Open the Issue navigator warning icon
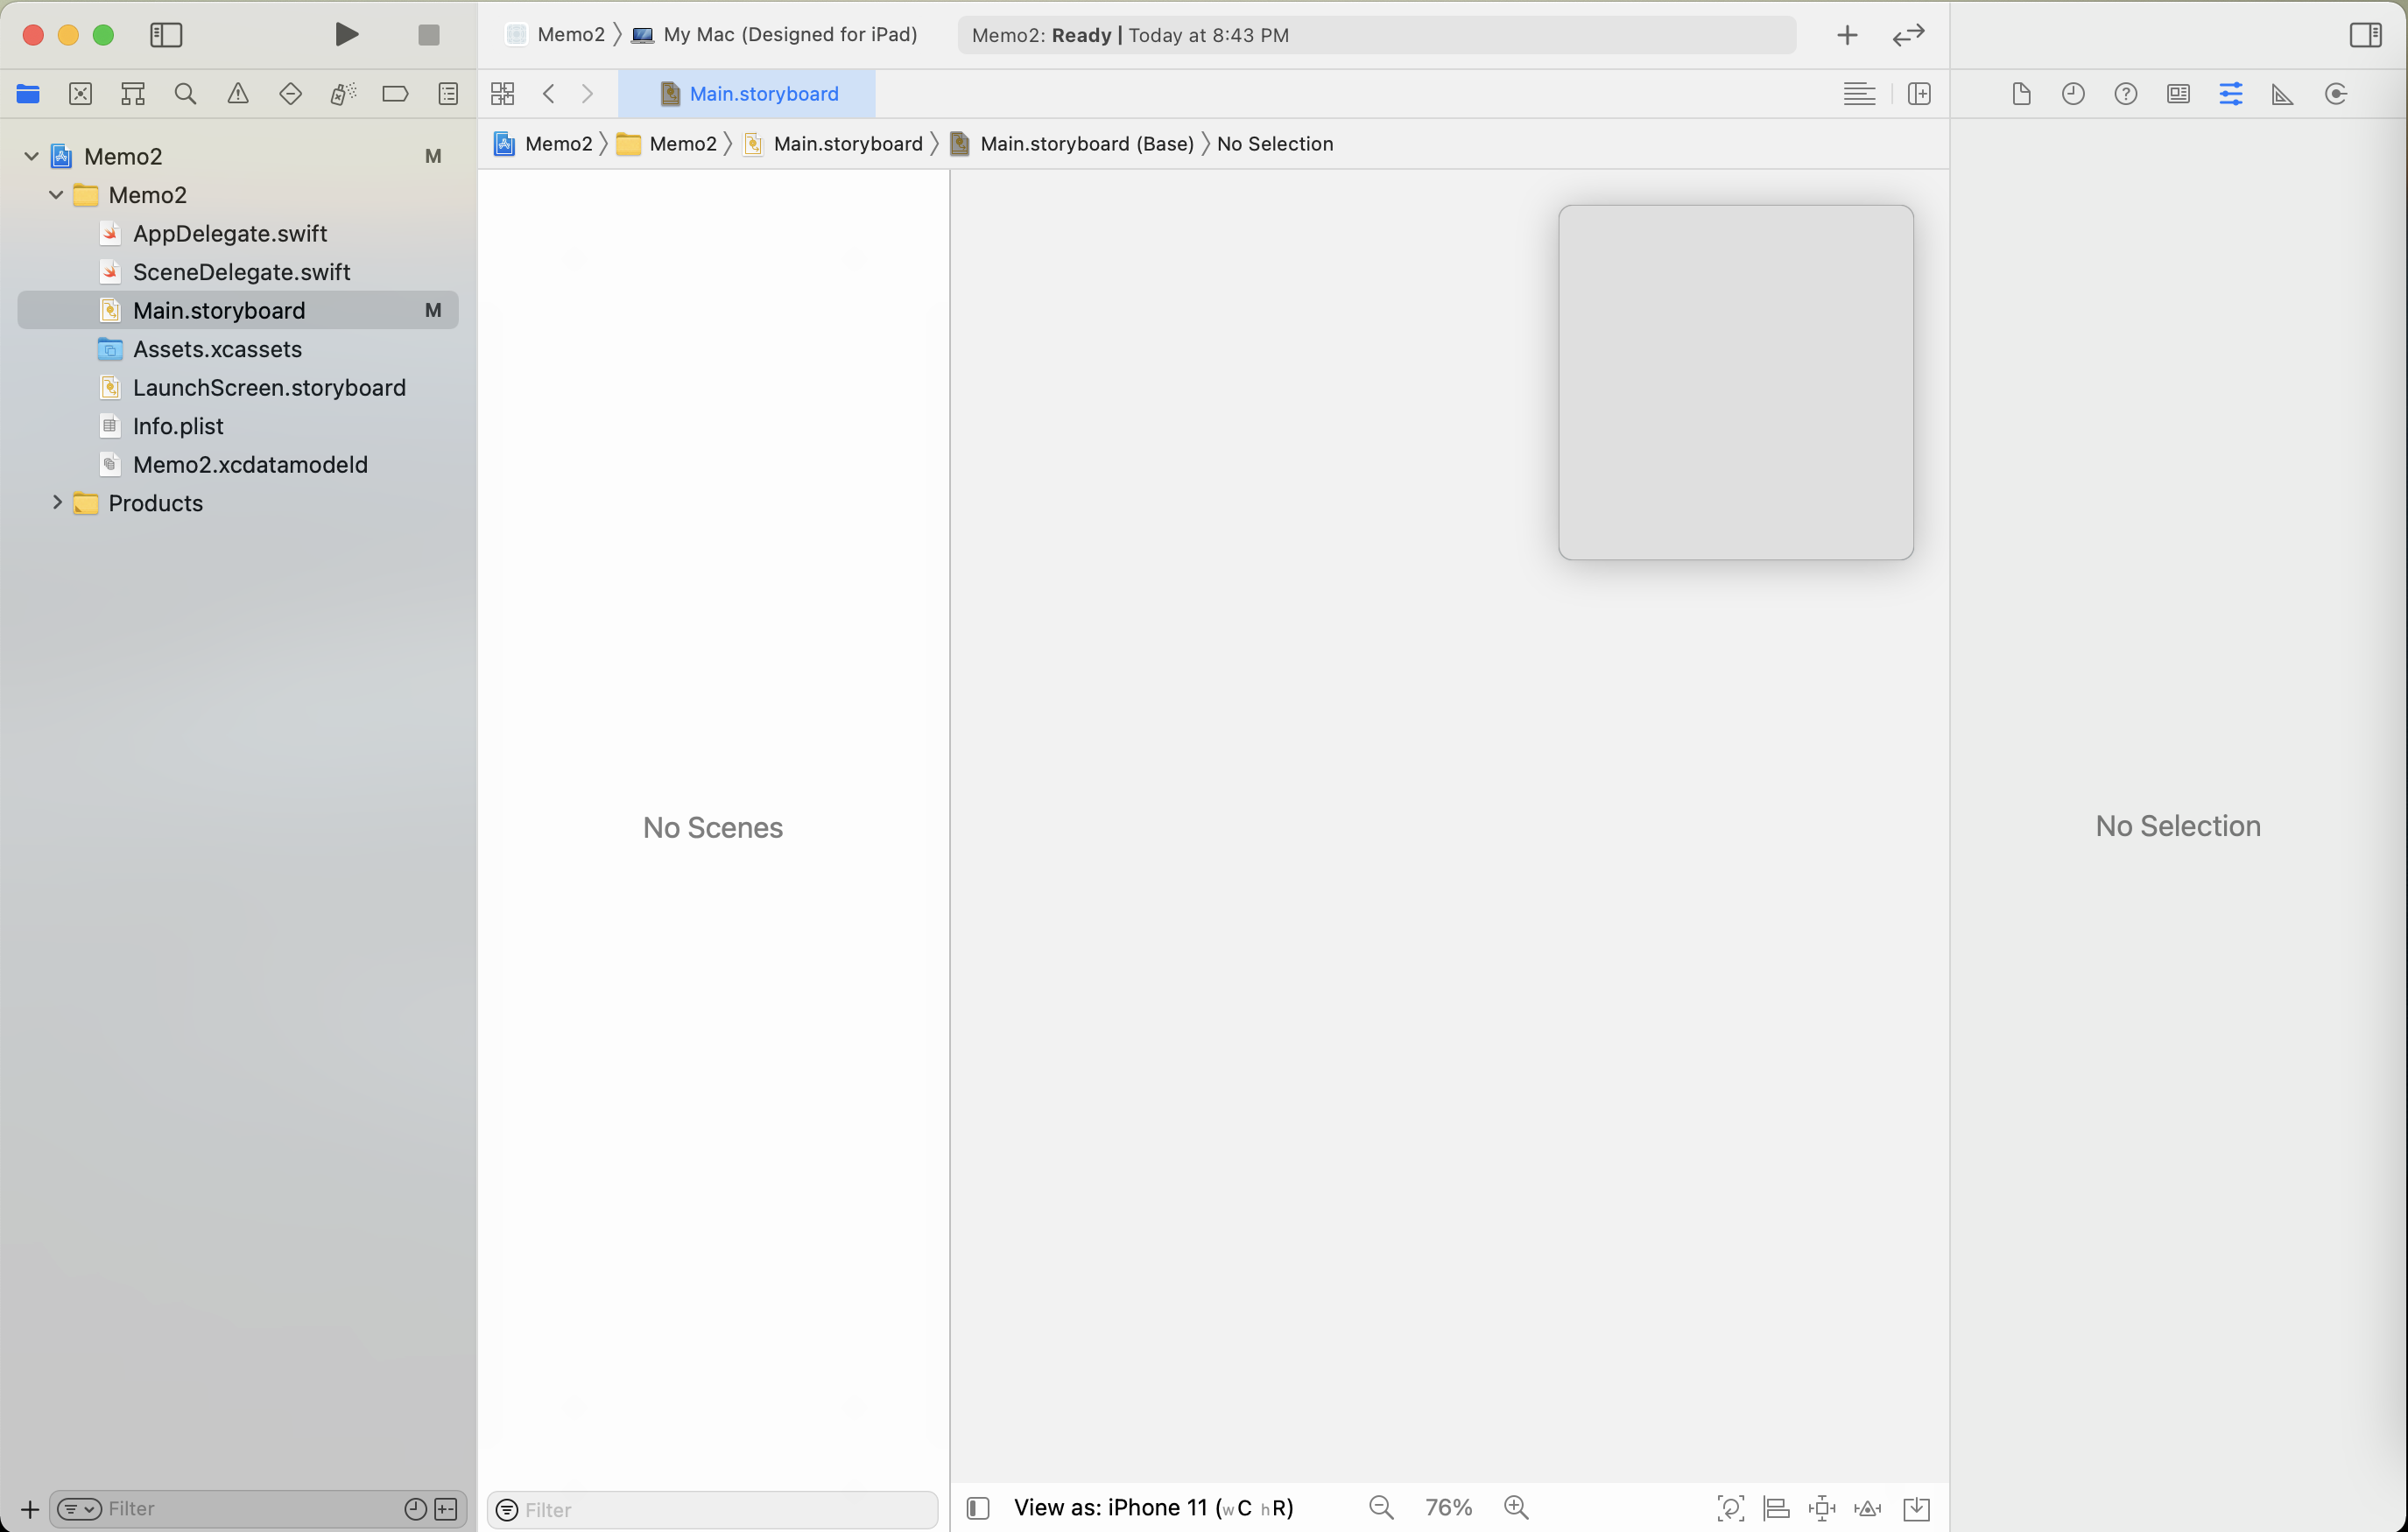 click(x=238, y=94)
